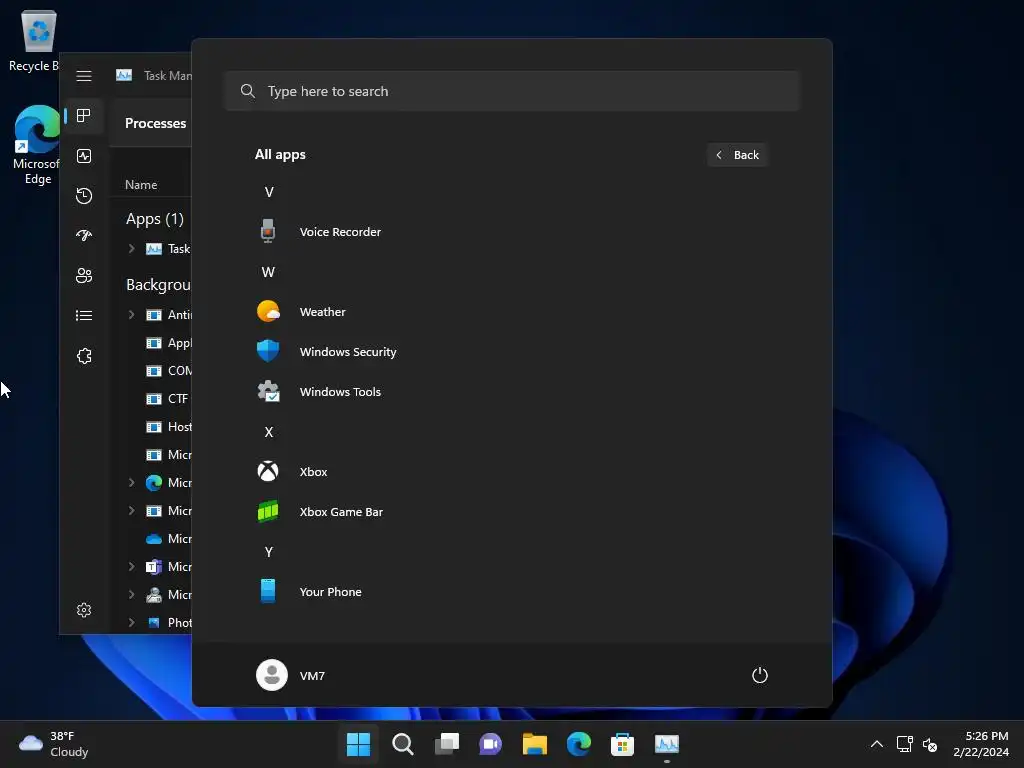Viewport: 1024px width, 768px height.
Task: Open File Explorer from taskbar
Action: (534, 744)
